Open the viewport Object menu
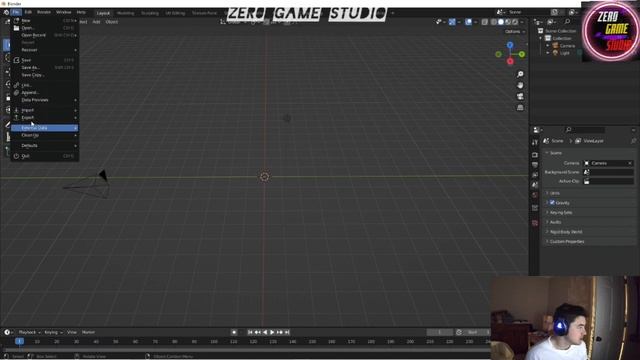640x360 pixels. pyautogui.click(x=111, y=22)
